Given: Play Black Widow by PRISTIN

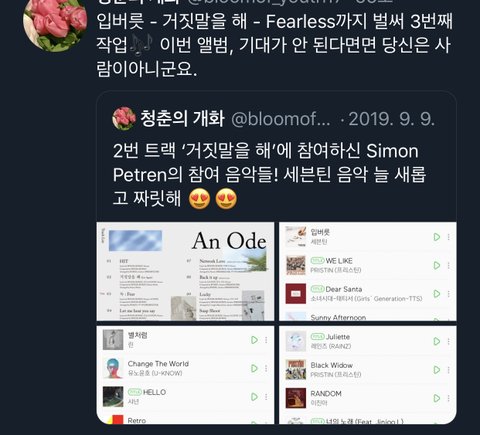Looking at the screenshot, I should point(437,370).
